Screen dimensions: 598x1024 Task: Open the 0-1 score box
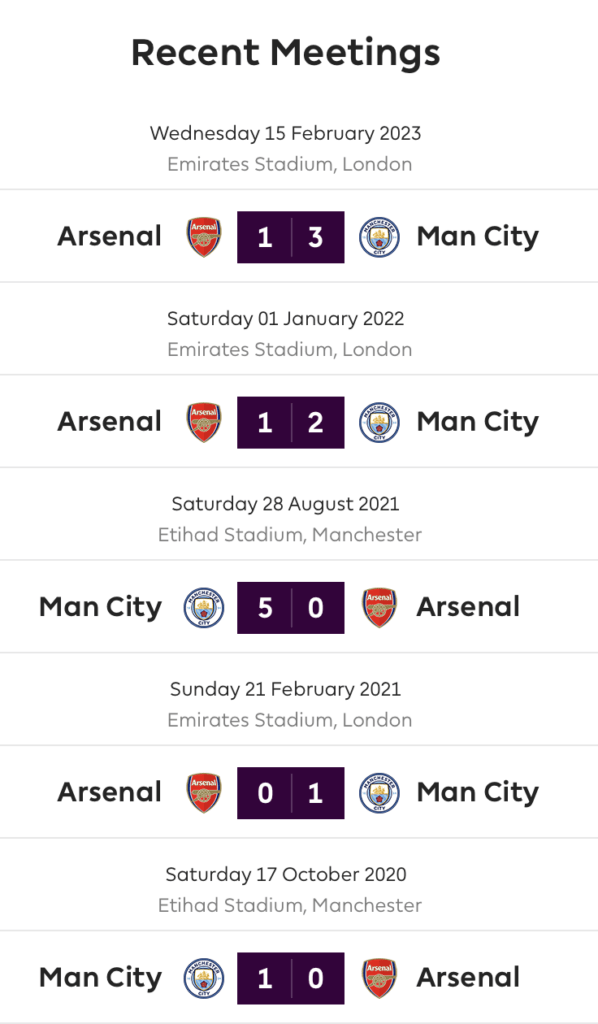tap(291, 793)
